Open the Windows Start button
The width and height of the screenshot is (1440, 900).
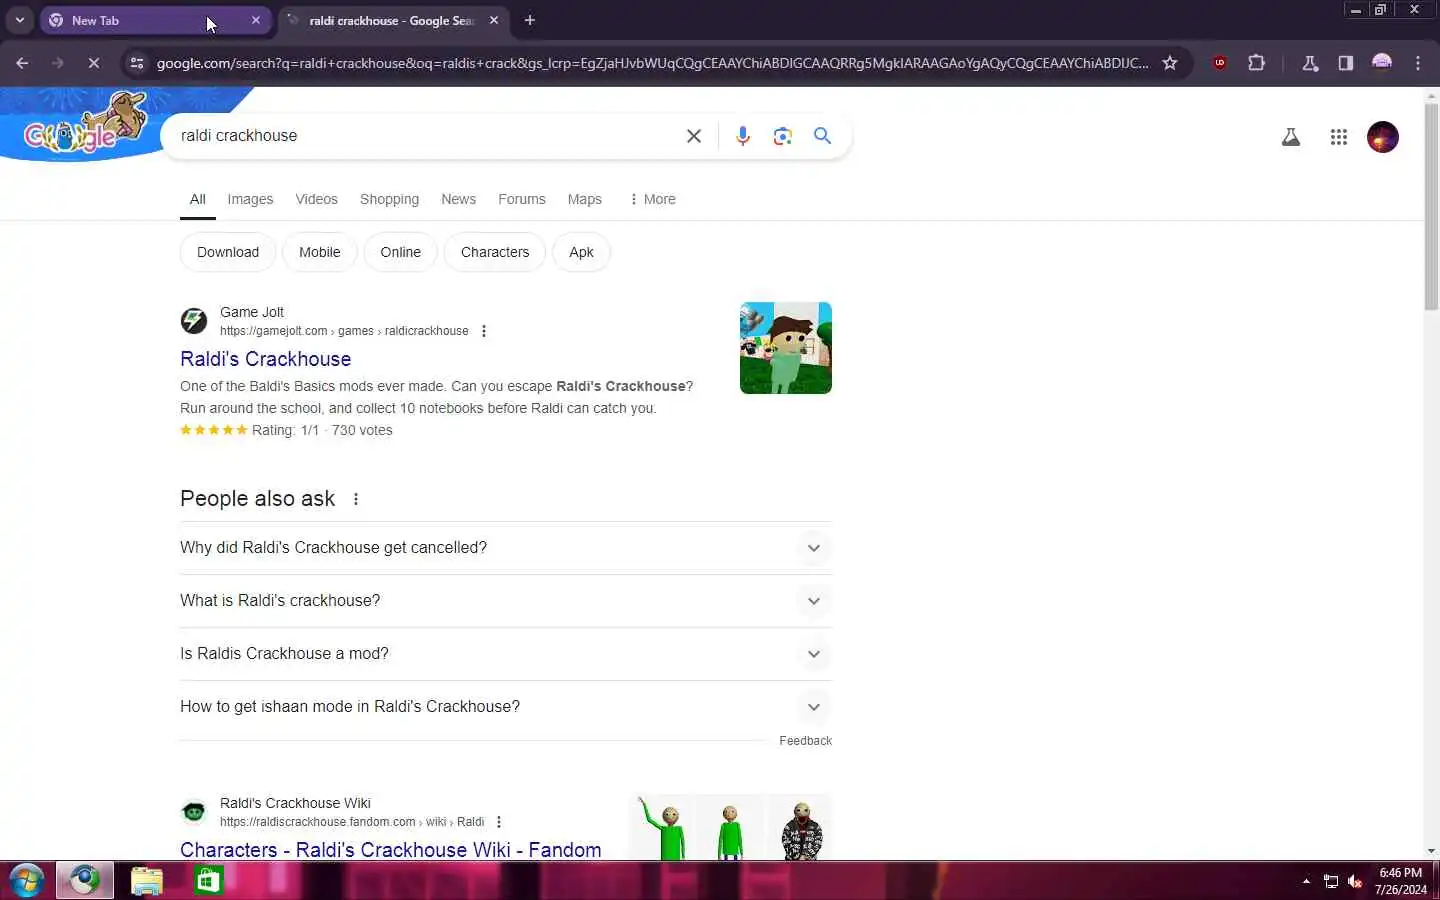click(x=26, y=881)
